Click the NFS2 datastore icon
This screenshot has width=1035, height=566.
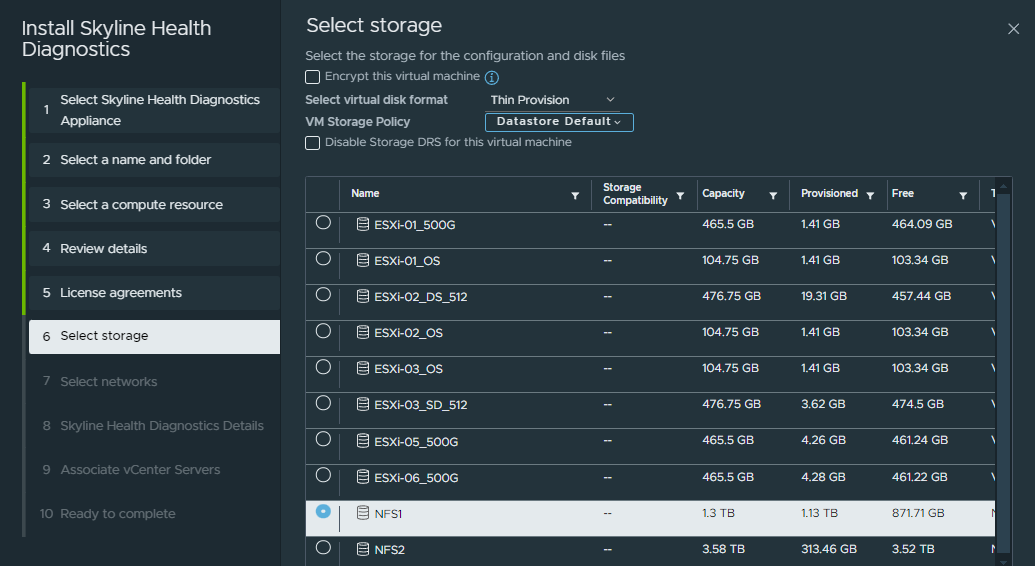362,549
